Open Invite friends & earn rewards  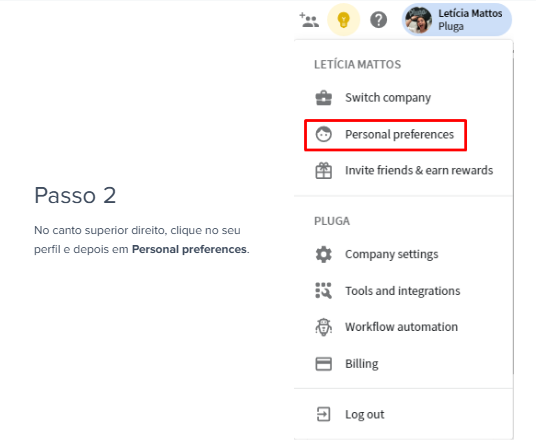pyautogui.click(x=419, y=170)
